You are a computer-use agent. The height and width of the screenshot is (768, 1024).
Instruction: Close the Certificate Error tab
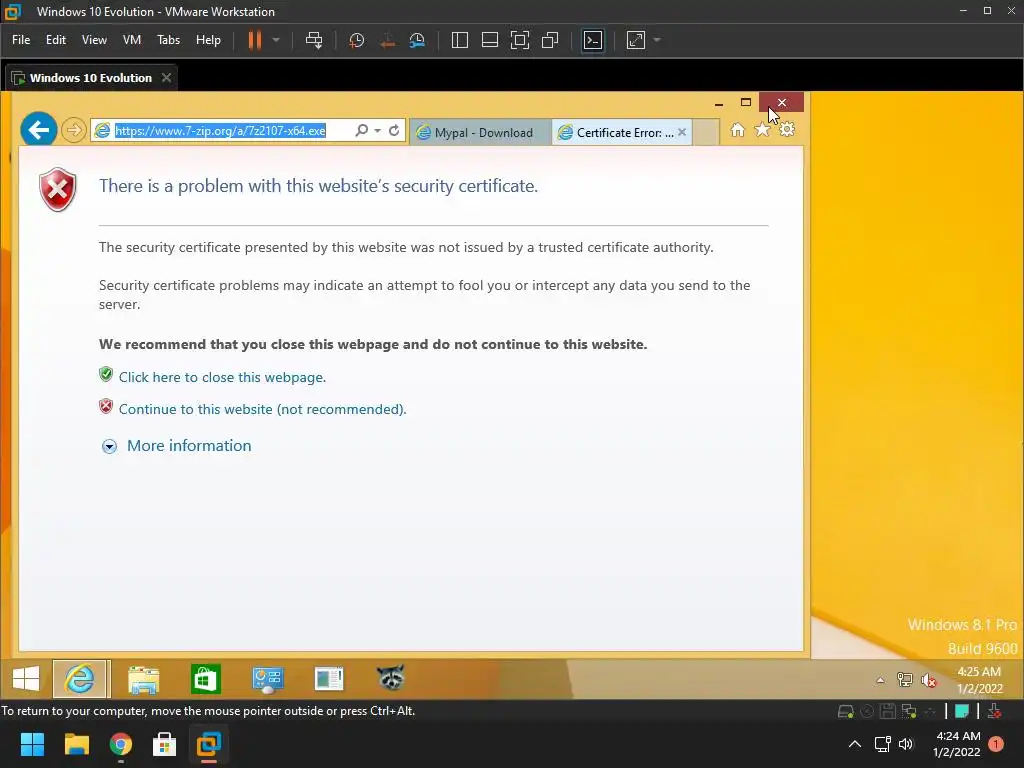coord(682,132)
